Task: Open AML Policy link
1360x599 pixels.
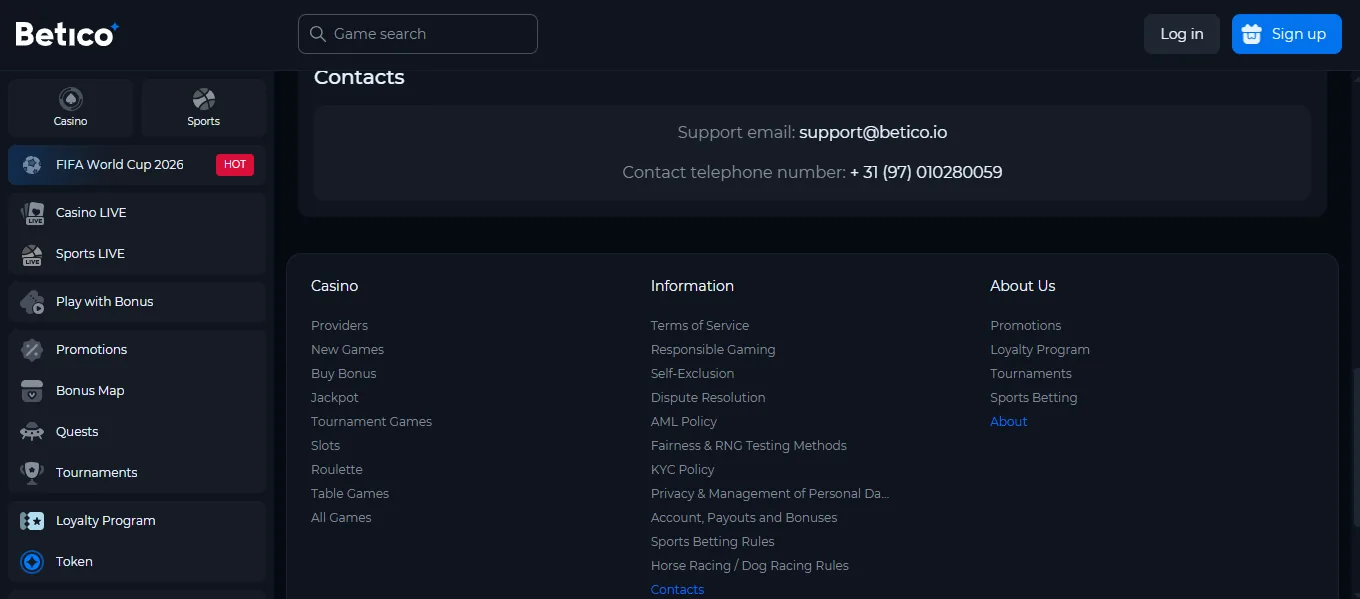Action: coord(684,422)
